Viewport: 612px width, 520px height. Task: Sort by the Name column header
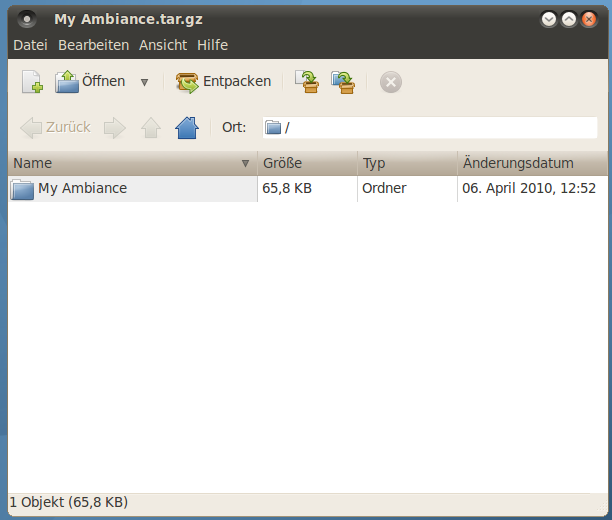(x=132, y=163)
